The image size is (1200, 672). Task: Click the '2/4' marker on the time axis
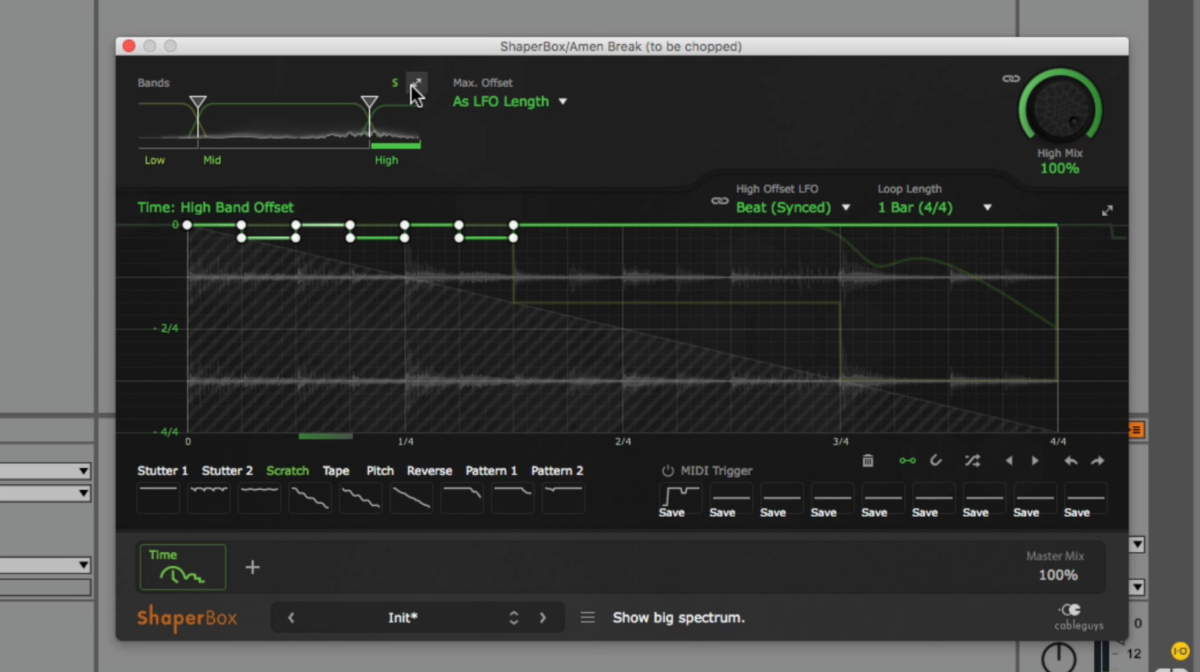623,441
